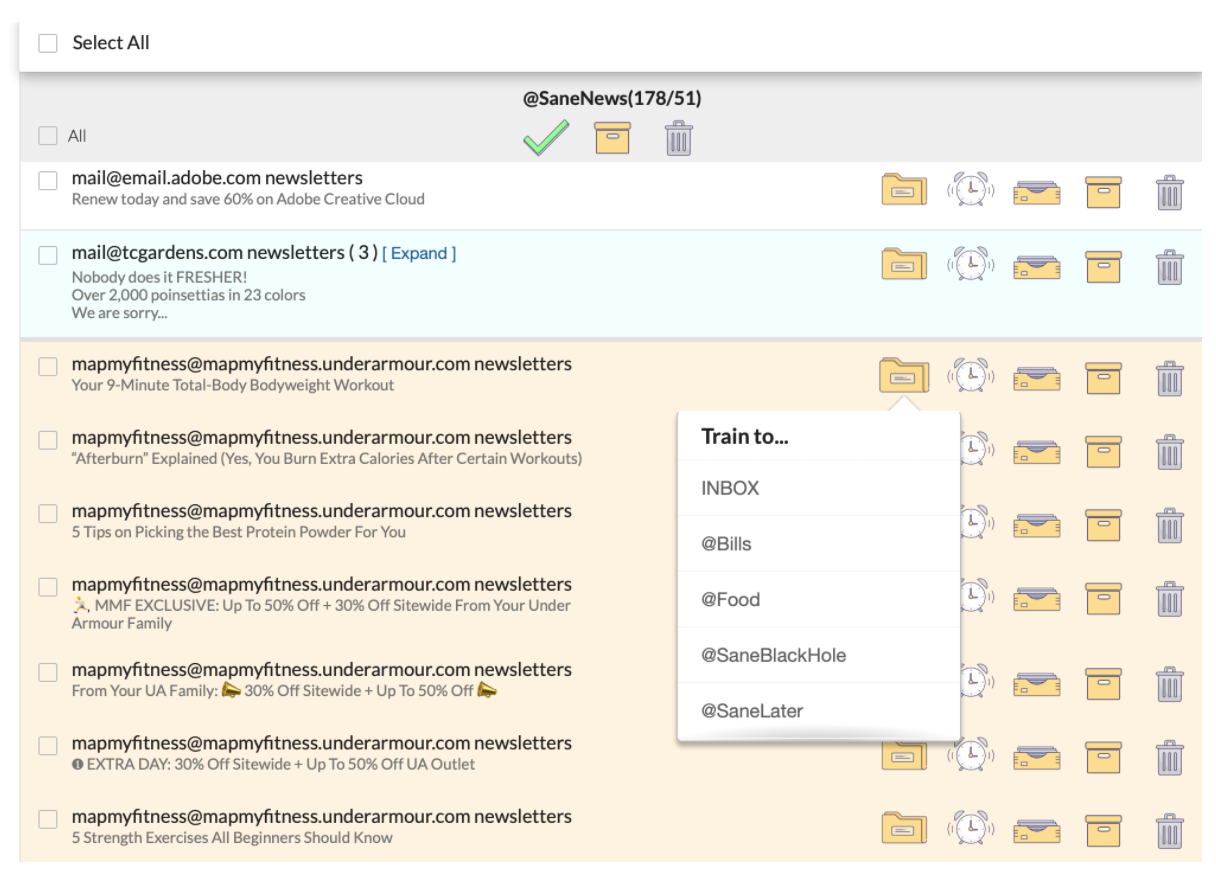The image size is (1216, 874).
Task: Open the Afterburn Explained email subject
Action: [326, 459]
